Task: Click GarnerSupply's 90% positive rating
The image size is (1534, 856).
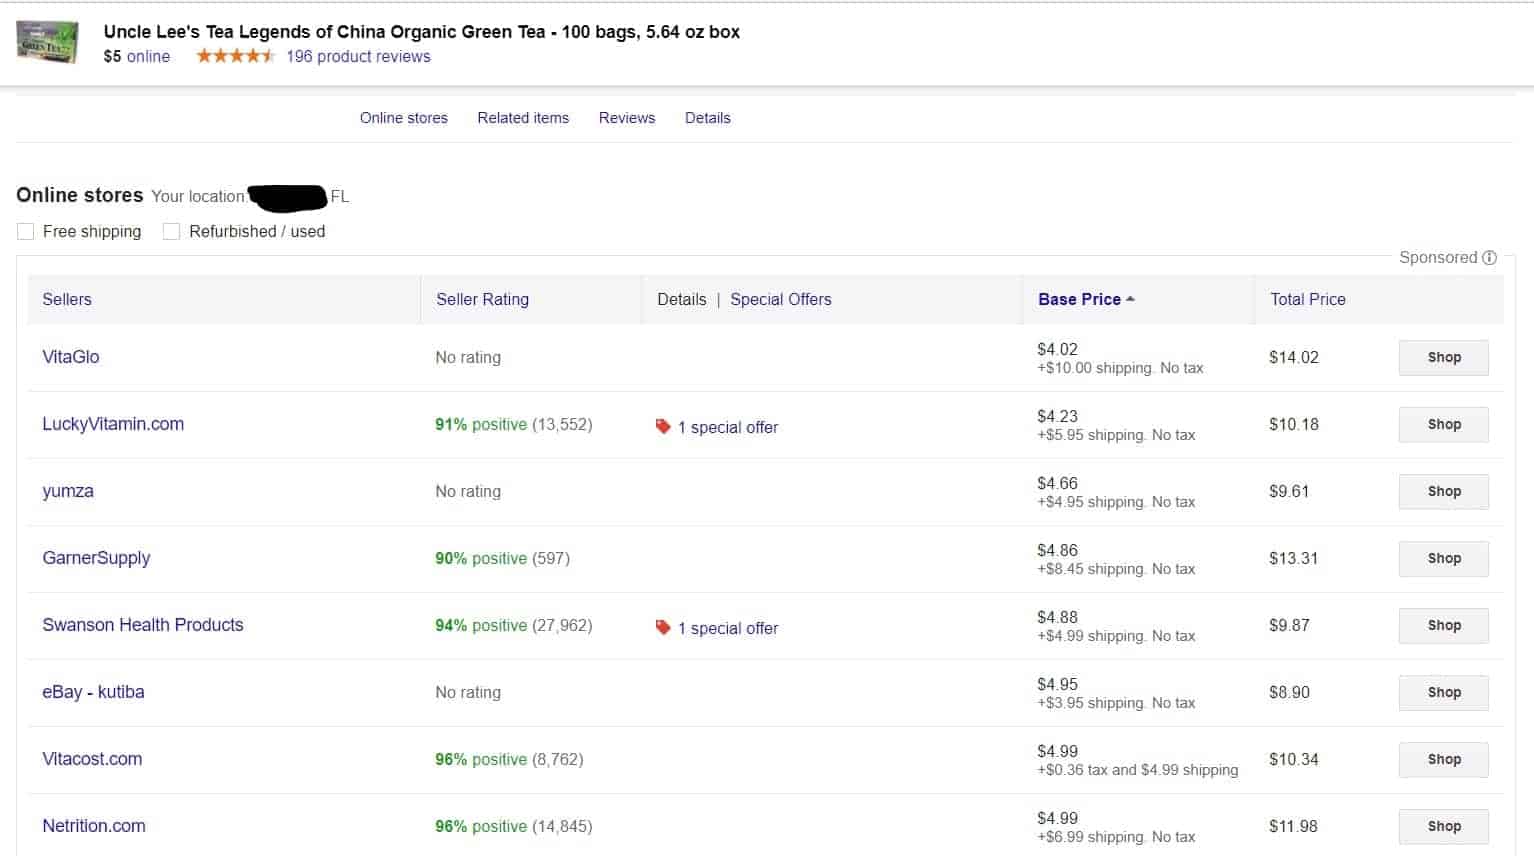Action: pos(481,559)
